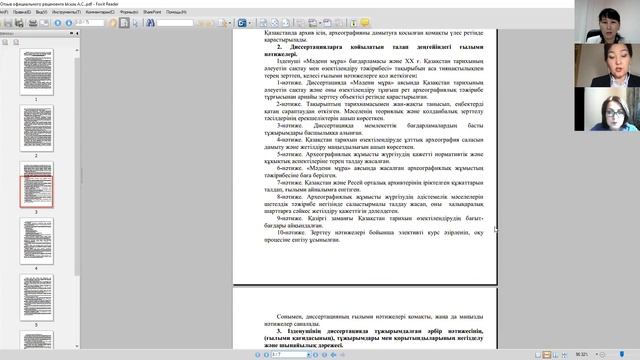Click text line starting "5-нәтиже"
640x360 pixels.
(380, 154)
